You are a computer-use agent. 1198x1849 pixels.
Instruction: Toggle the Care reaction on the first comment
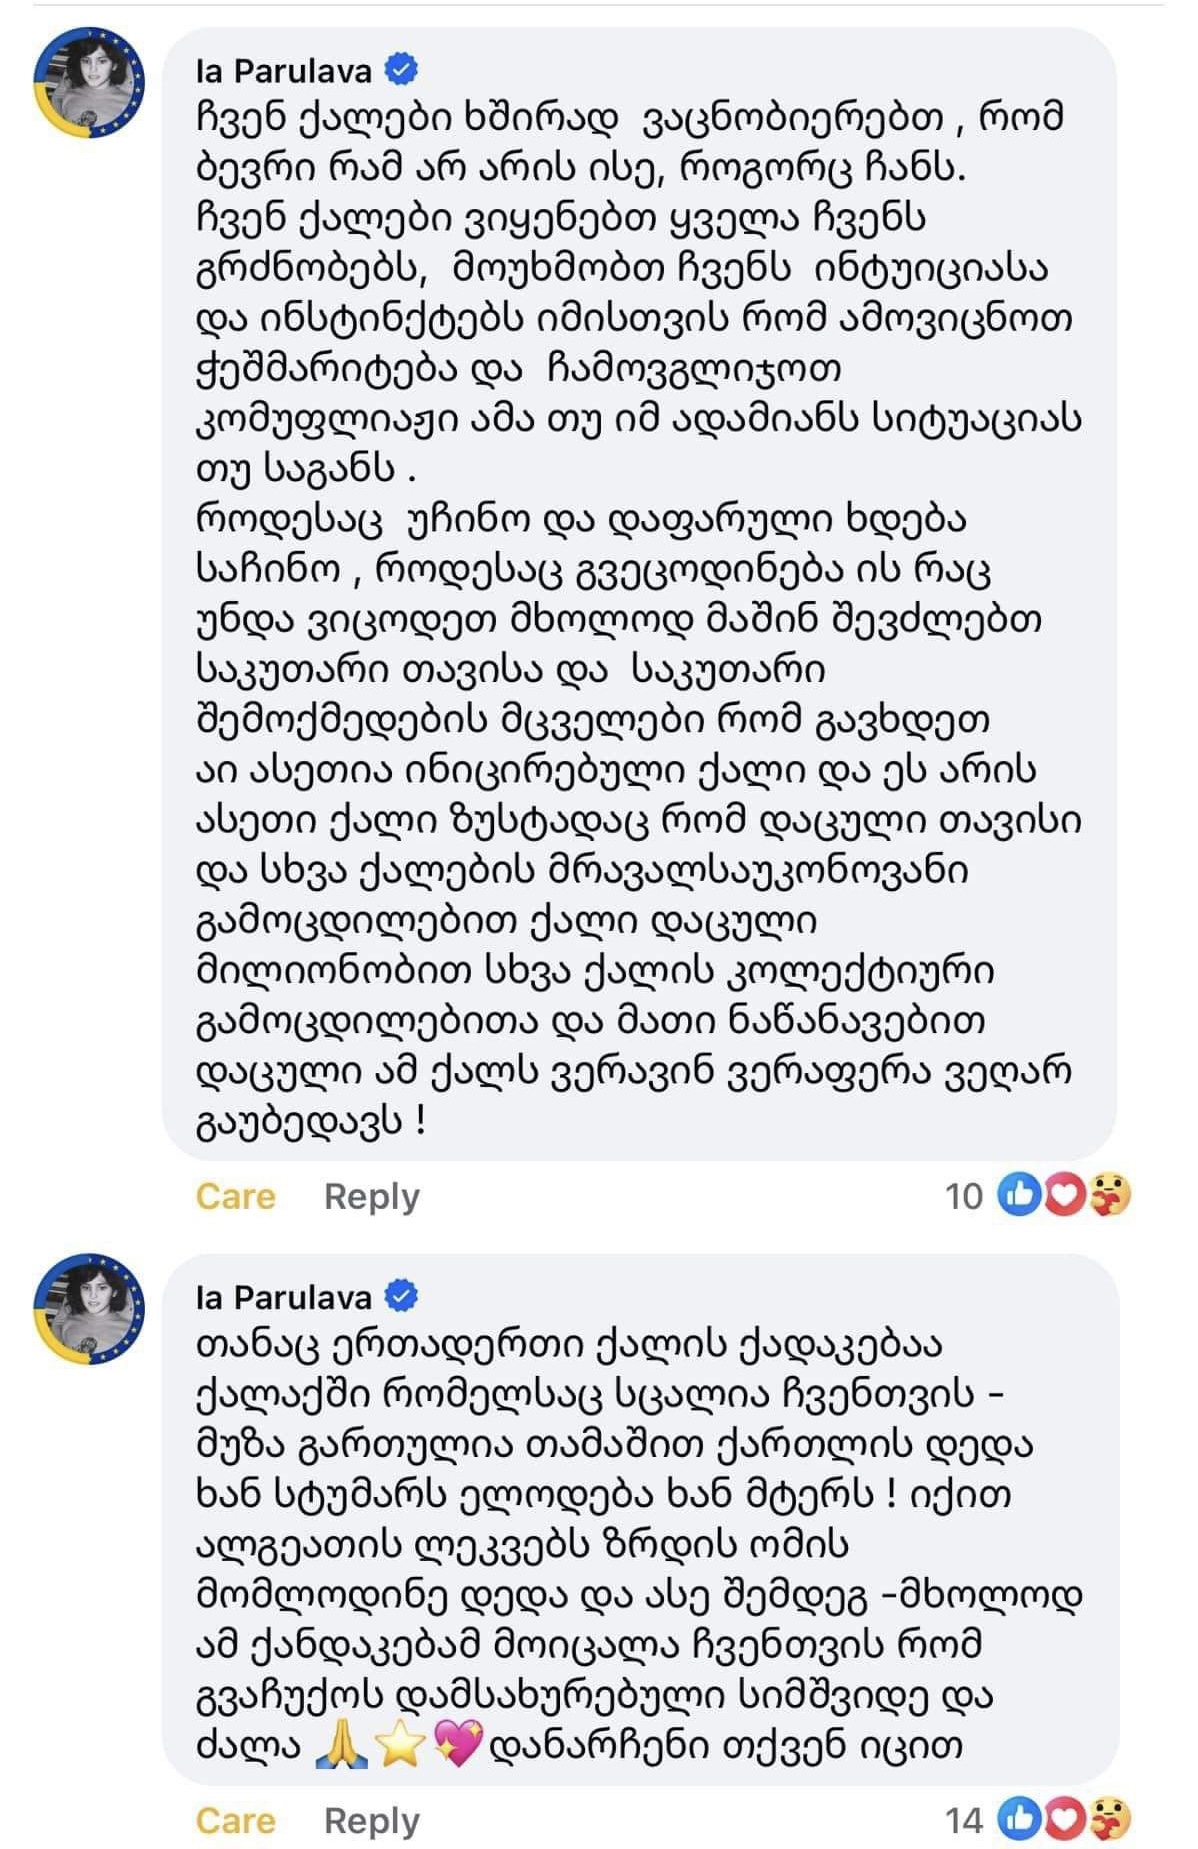[235, 1196]
